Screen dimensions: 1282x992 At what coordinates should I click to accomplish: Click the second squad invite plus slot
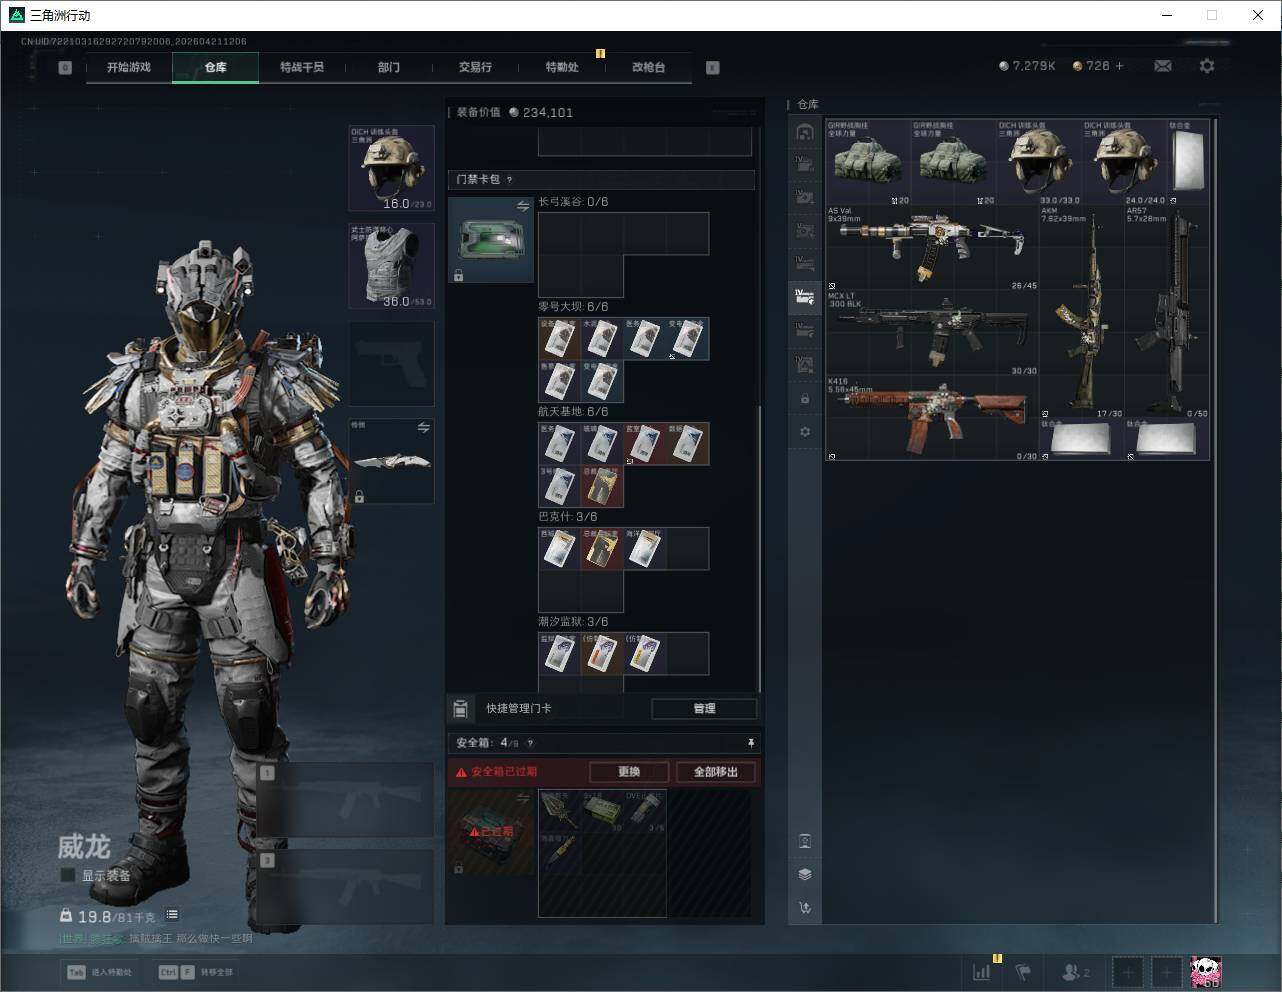click(x=1166, y=971)
